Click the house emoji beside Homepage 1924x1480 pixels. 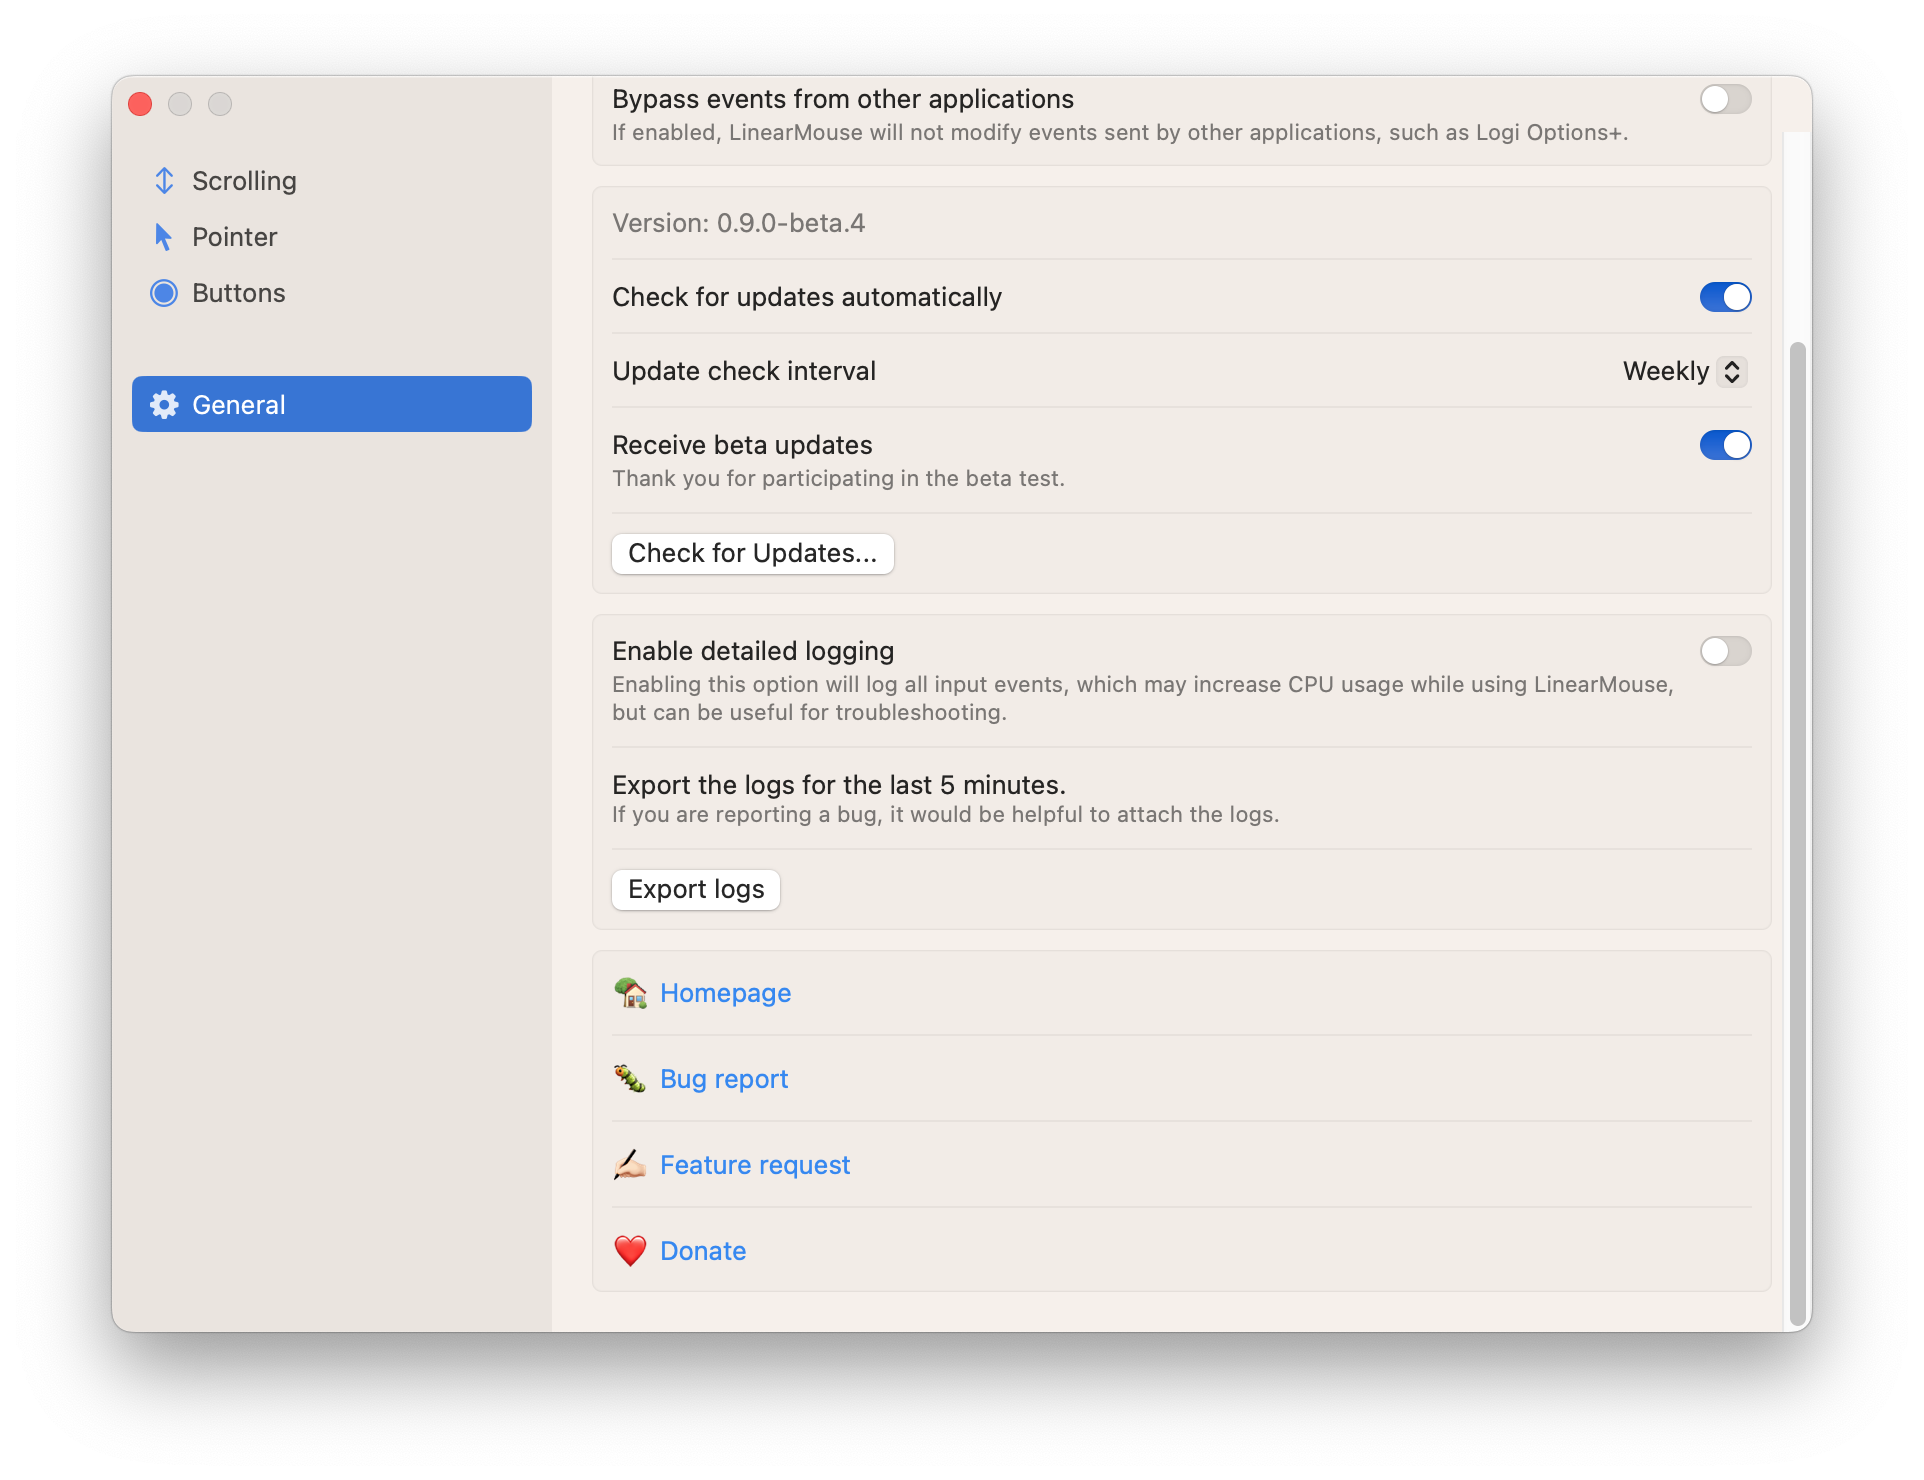(629, 993)
